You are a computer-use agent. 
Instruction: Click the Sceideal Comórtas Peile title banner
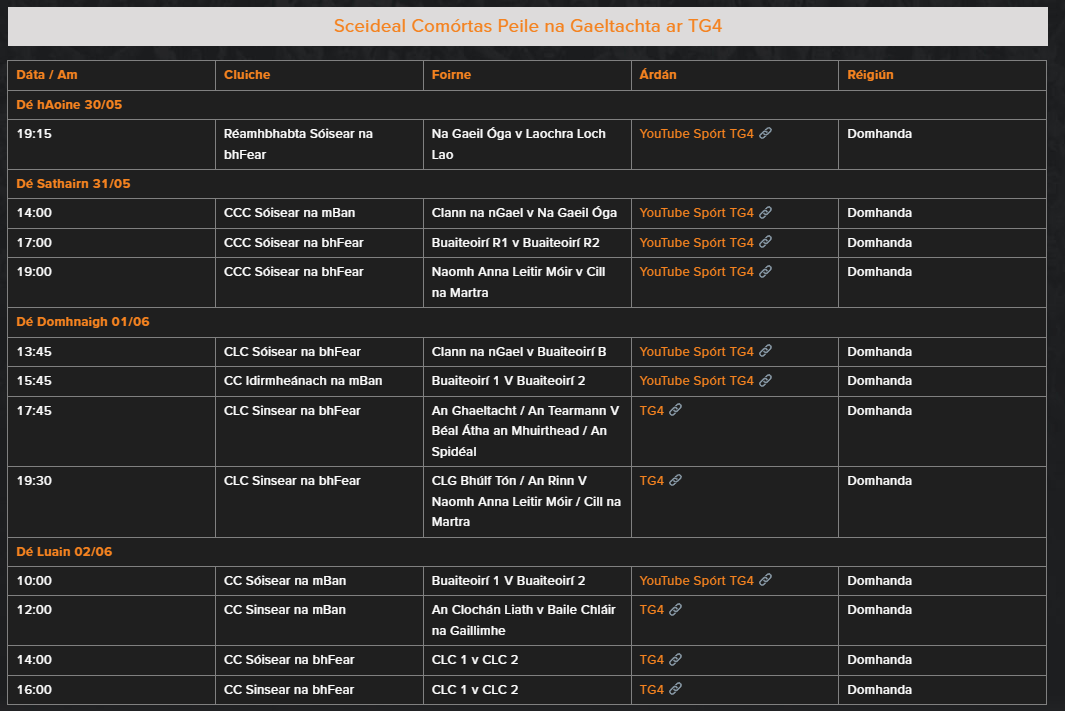527,27
